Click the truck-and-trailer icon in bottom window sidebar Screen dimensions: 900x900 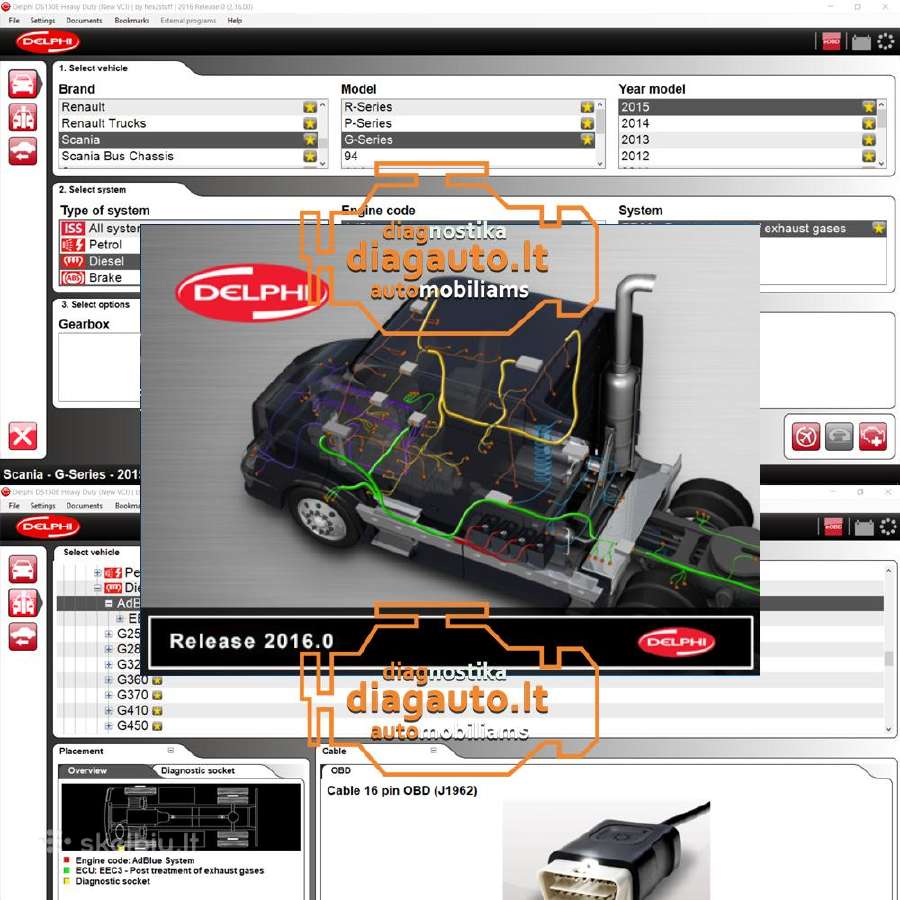23,603
